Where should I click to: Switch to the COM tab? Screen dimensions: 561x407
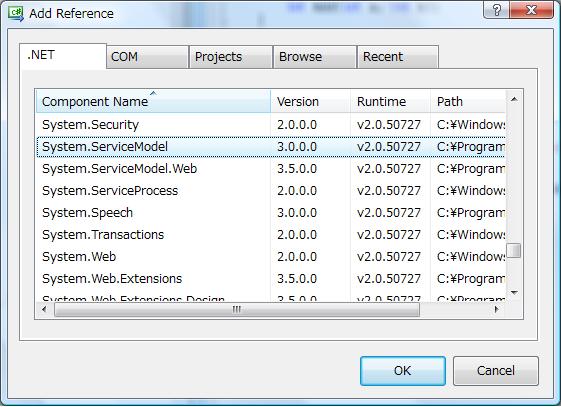pos(147,57)
